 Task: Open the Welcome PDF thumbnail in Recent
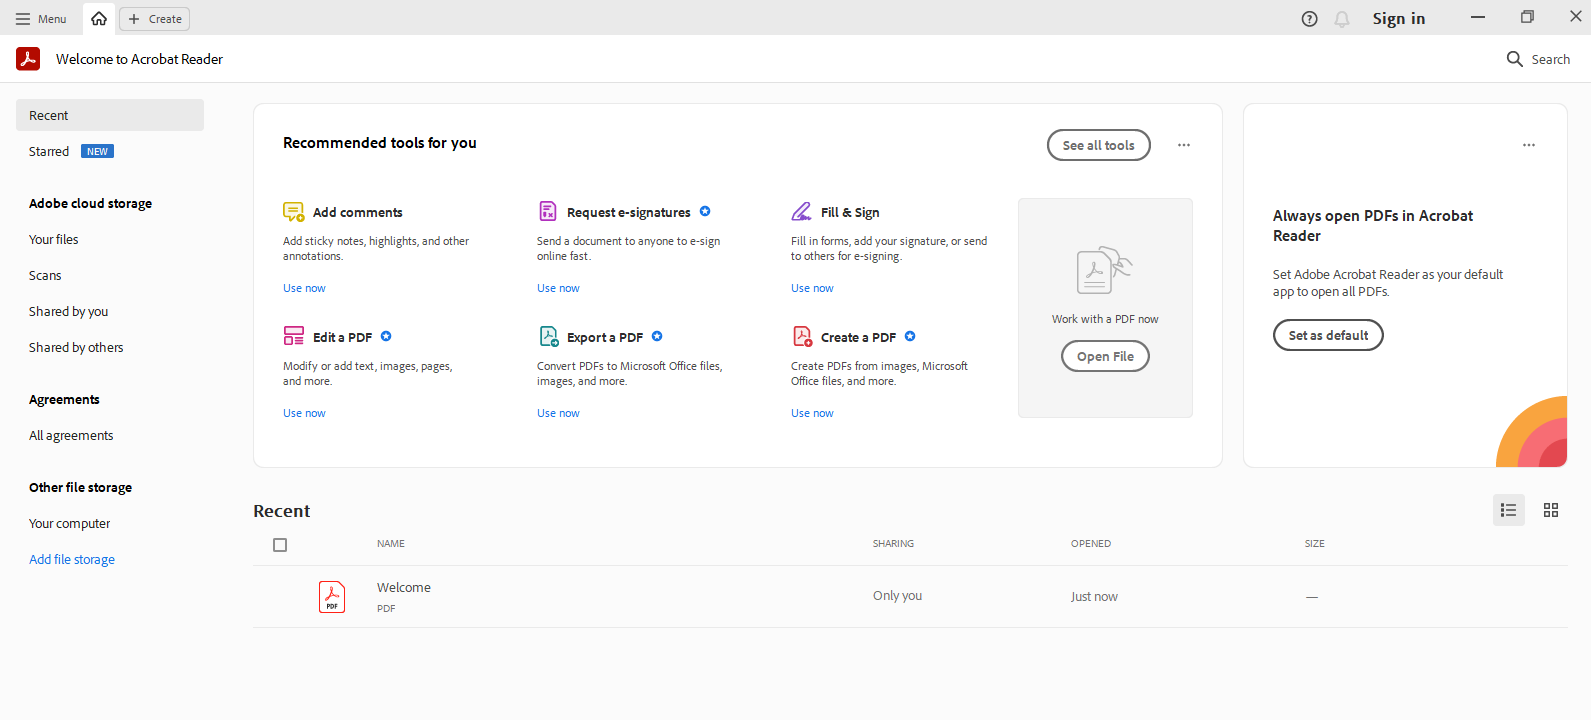click(332, 597)
